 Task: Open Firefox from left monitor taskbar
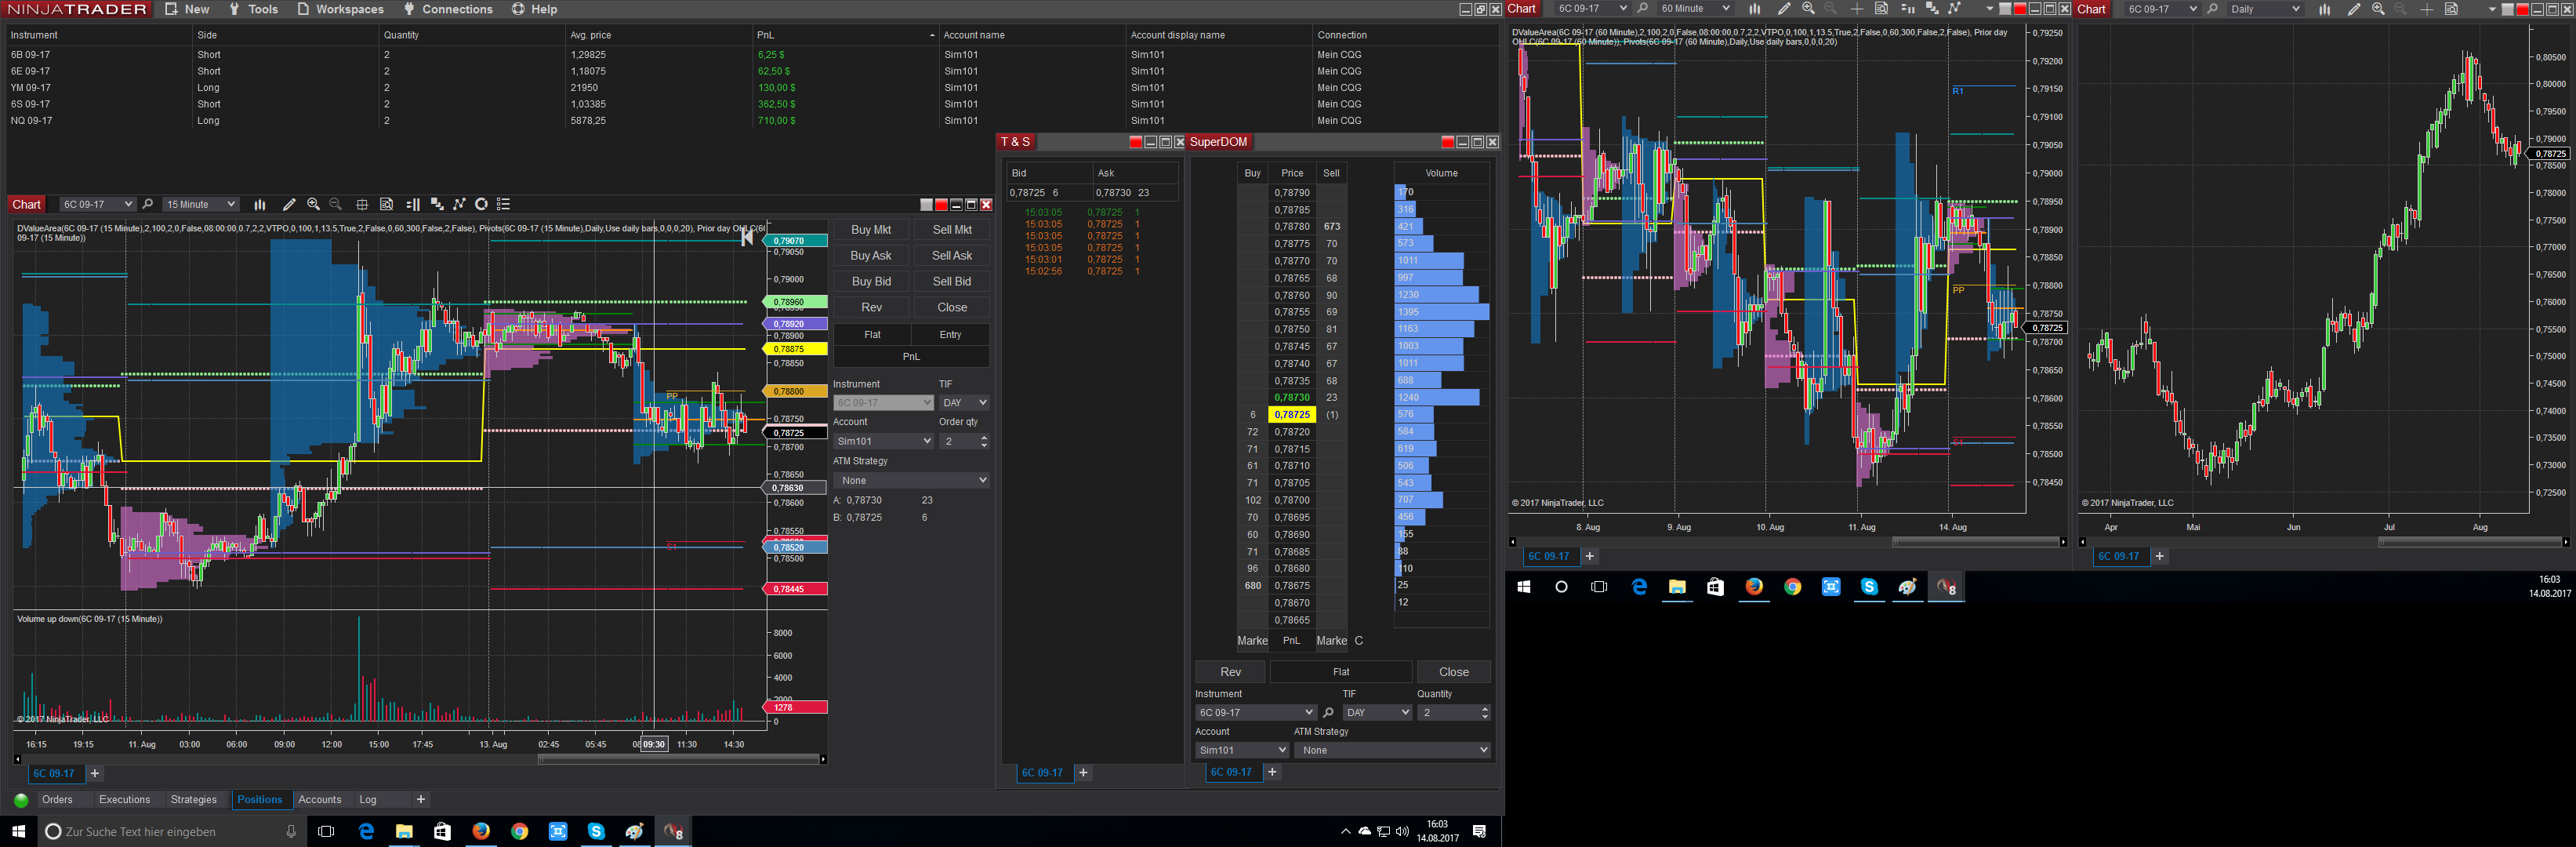pos(481,831)
